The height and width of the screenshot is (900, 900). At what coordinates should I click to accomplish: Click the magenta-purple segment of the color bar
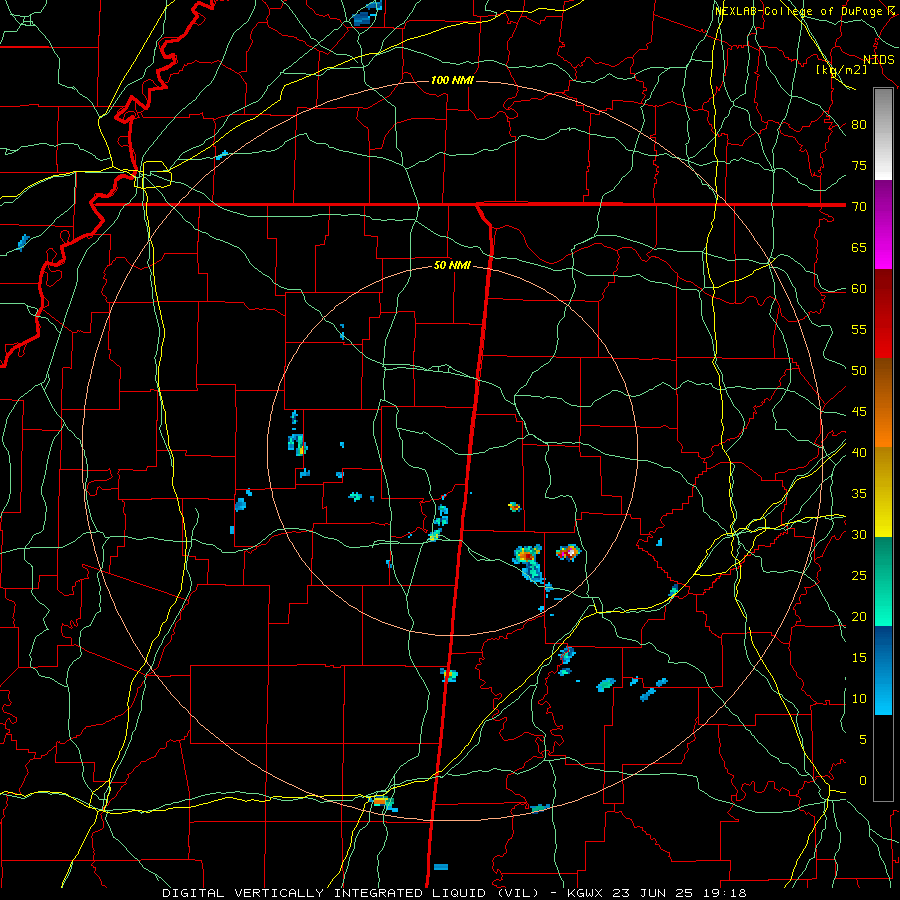click(x=883, y=224)
